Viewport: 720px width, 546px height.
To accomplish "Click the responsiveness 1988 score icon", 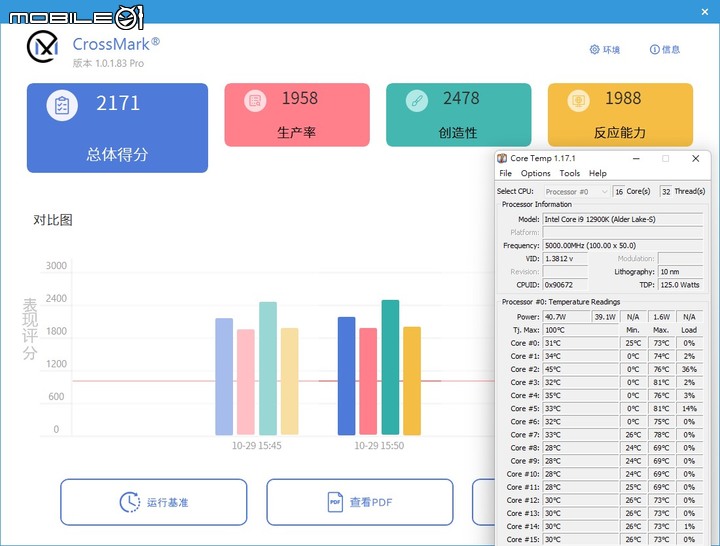I will 578,100.
